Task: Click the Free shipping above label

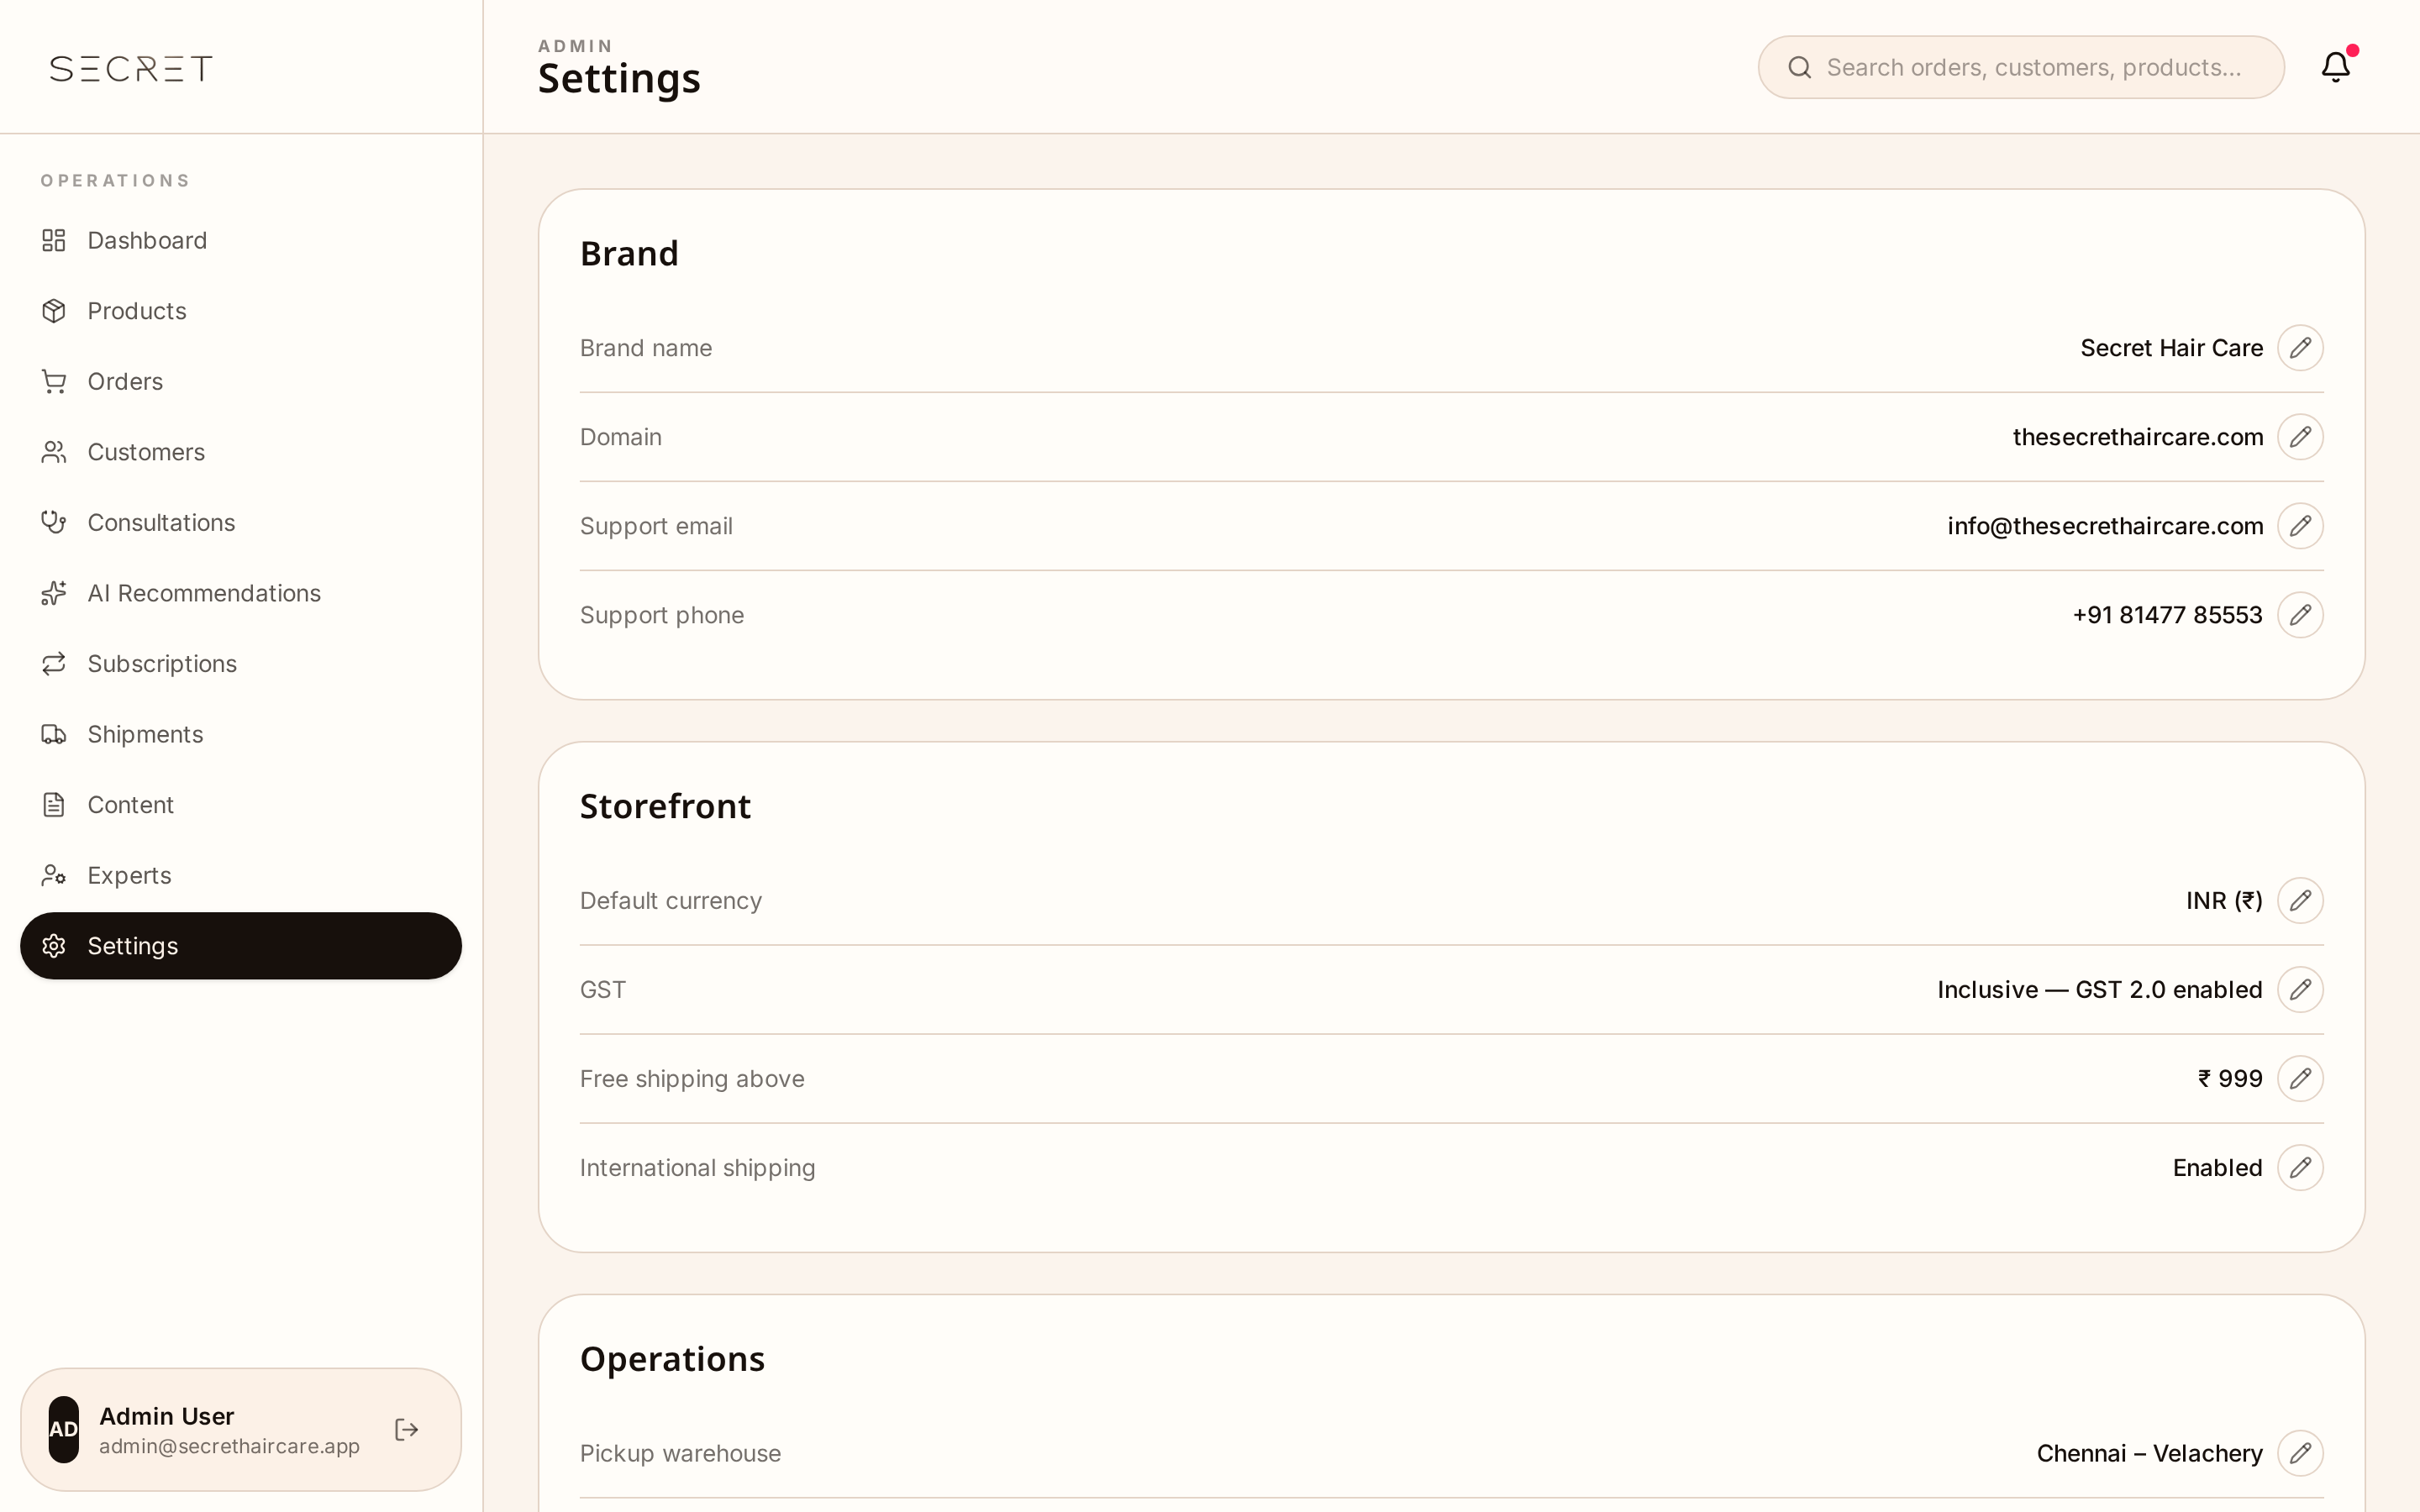Action: pos(692,1079)
